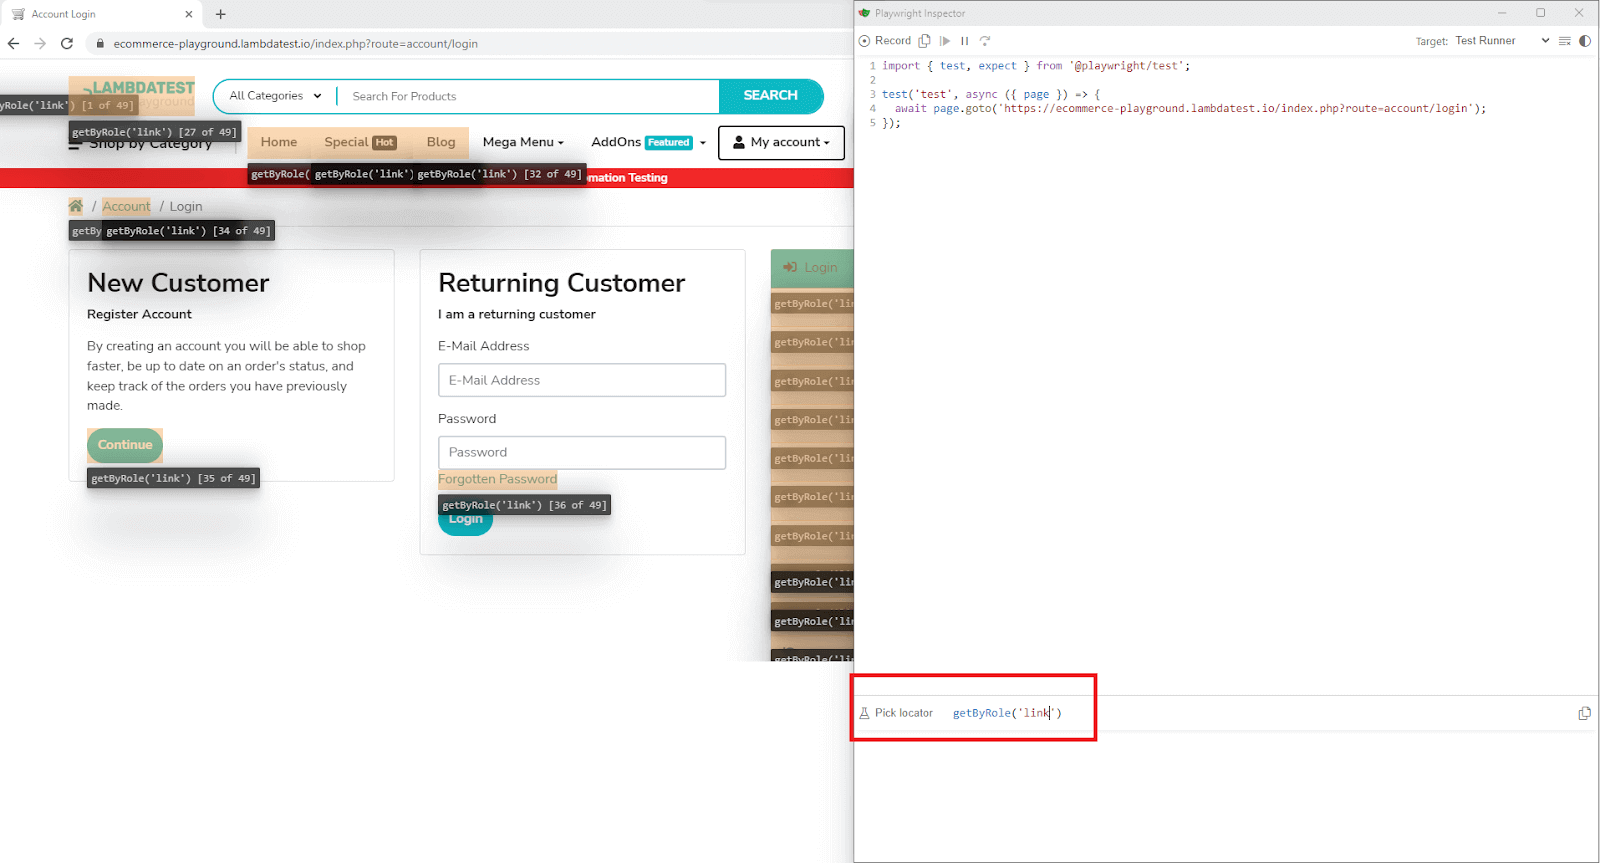1600x863 pixels.
Task: Expand the AddOns Featured dropdown
Action: tap(648, 142)
